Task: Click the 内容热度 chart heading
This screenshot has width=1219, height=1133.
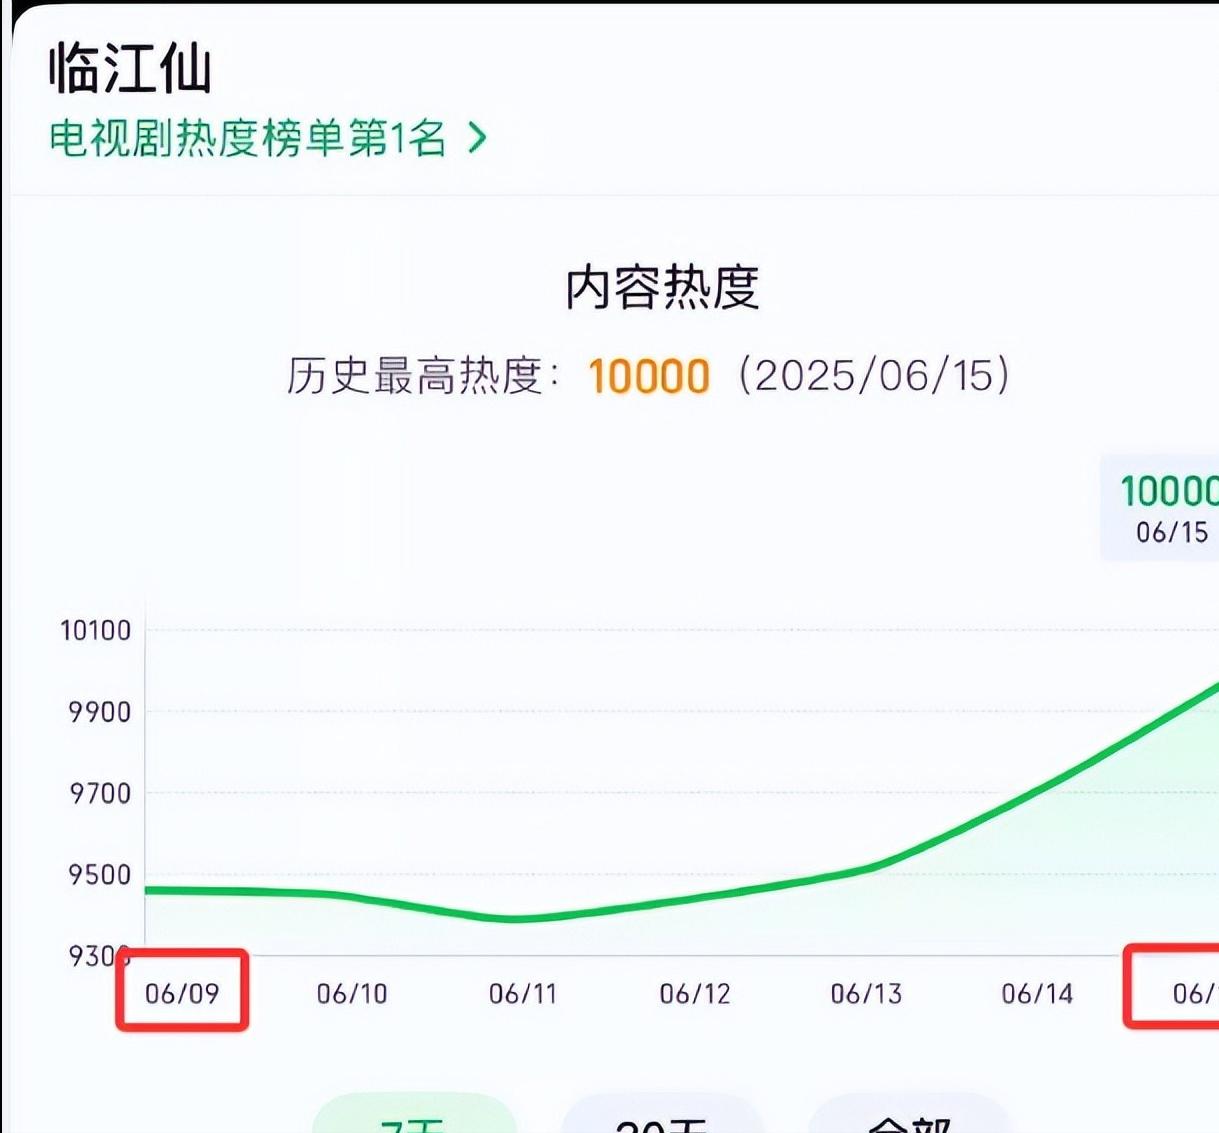Action: pos(662,288)
